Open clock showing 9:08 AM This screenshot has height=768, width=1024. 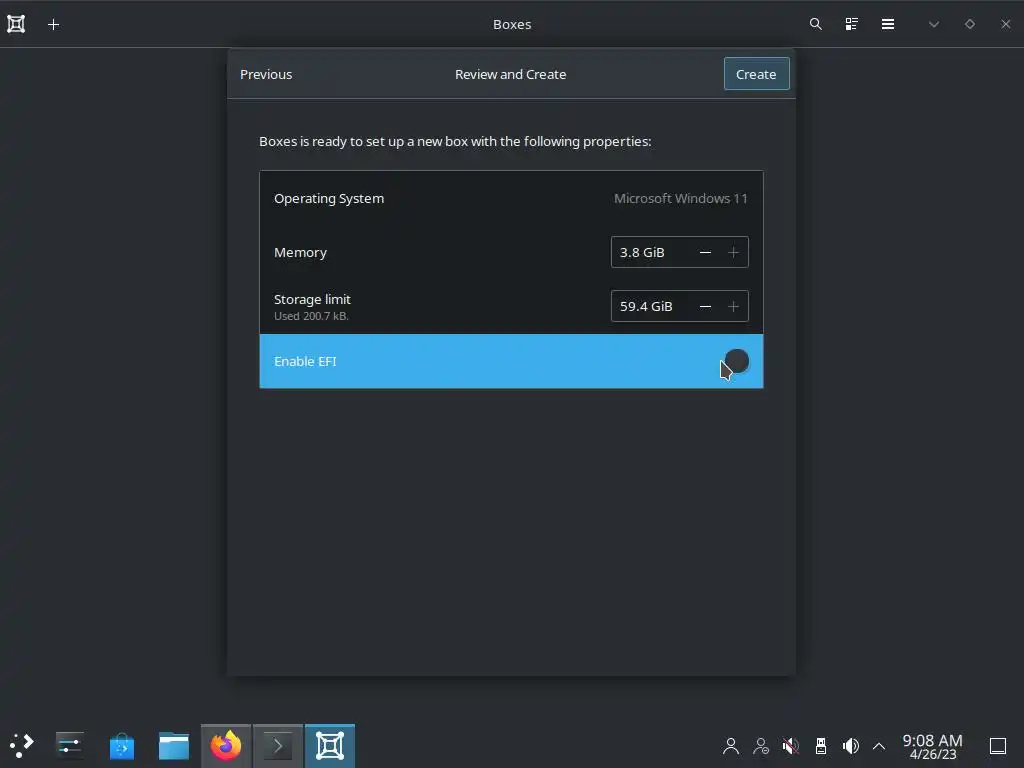pos(933,746)
